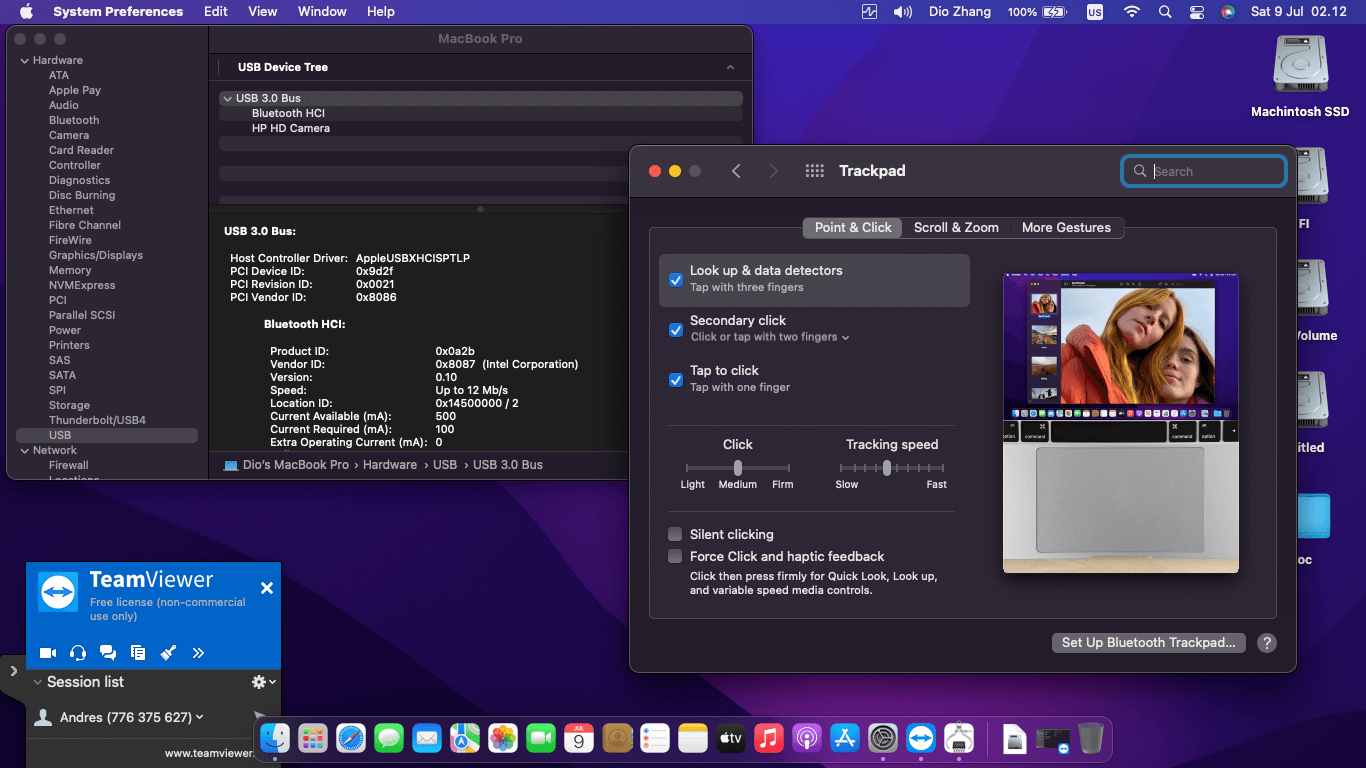Select HP HD Camera in device tree

pyautogui.click(x=290, y=128)
